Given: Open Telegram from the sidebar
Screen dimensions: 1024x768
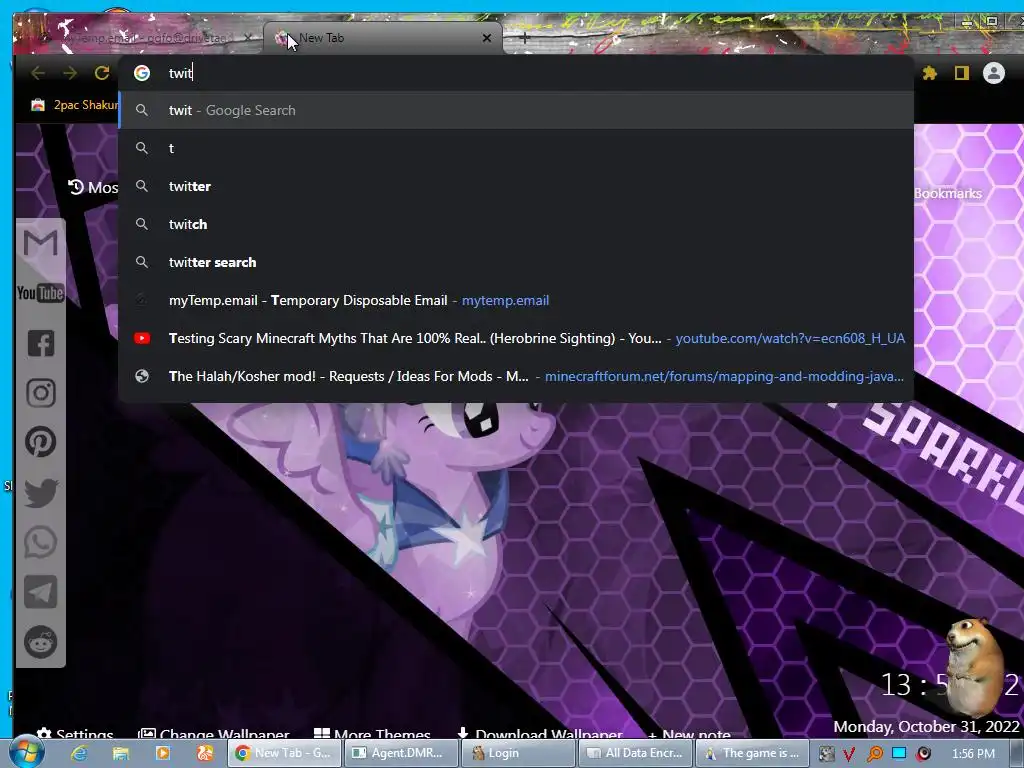Looking at the screenshot, I should [40, 592].
